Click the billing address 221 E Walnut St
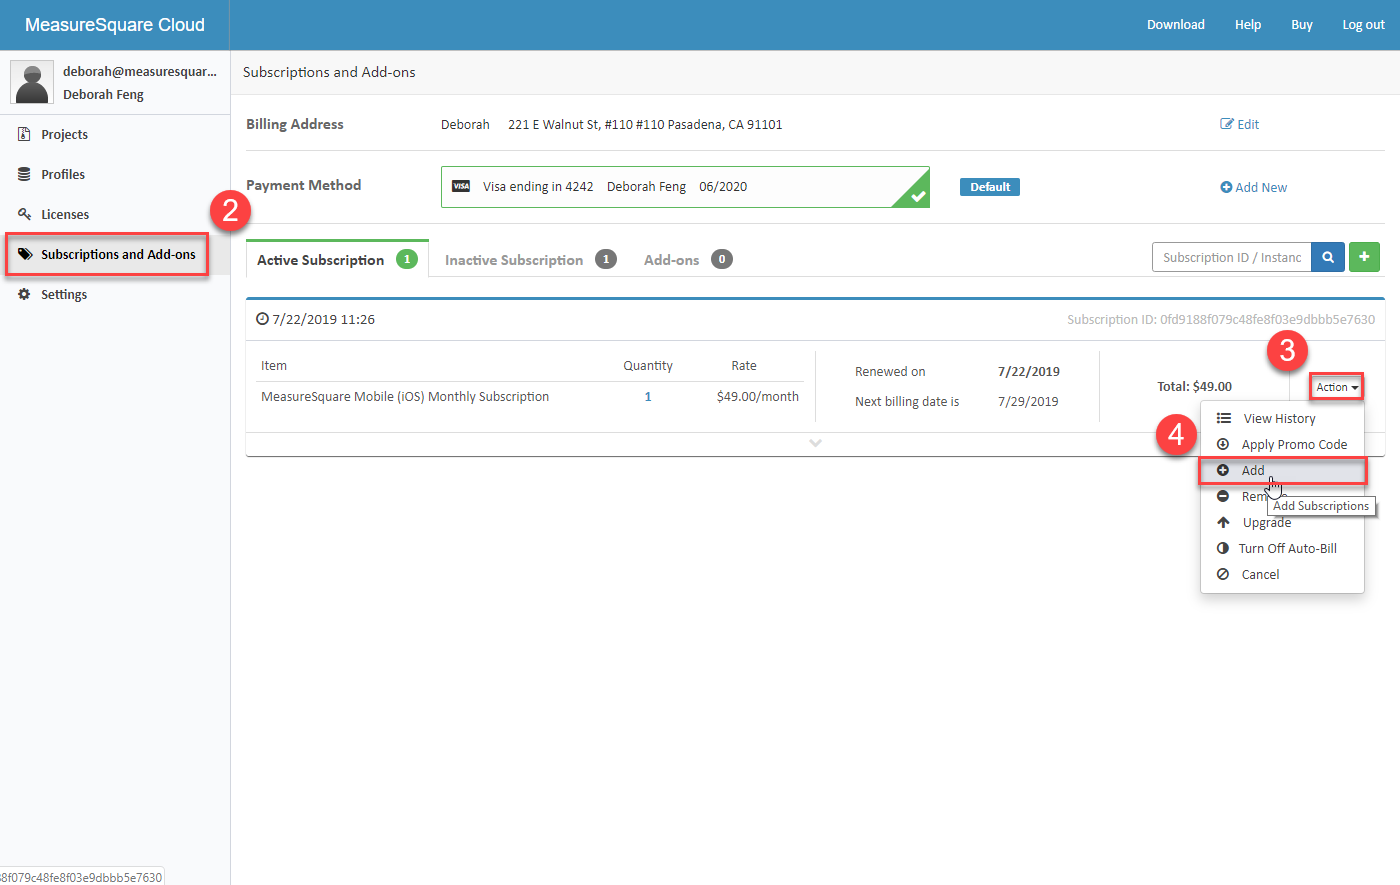This screenshot has width=1400, height=885. click(x=645, y=124)
